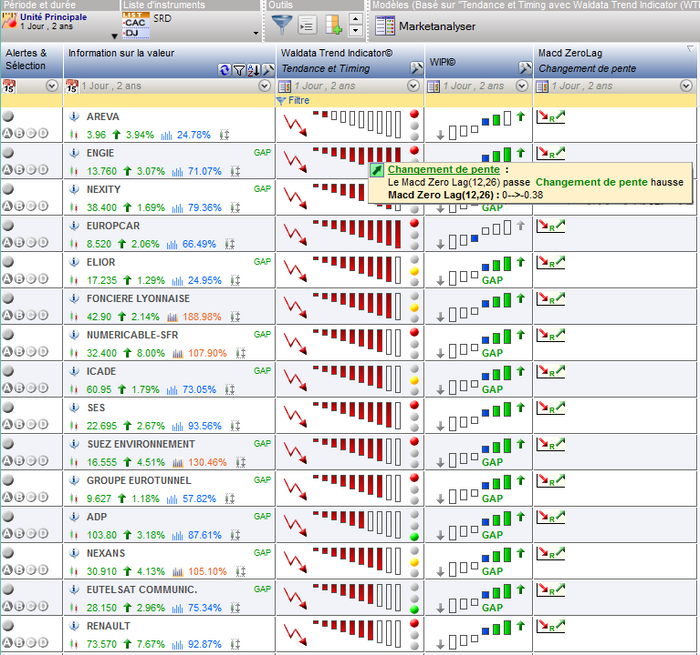Click the indent list tool in Outils

pyautogui.click(x=307, y=25)
